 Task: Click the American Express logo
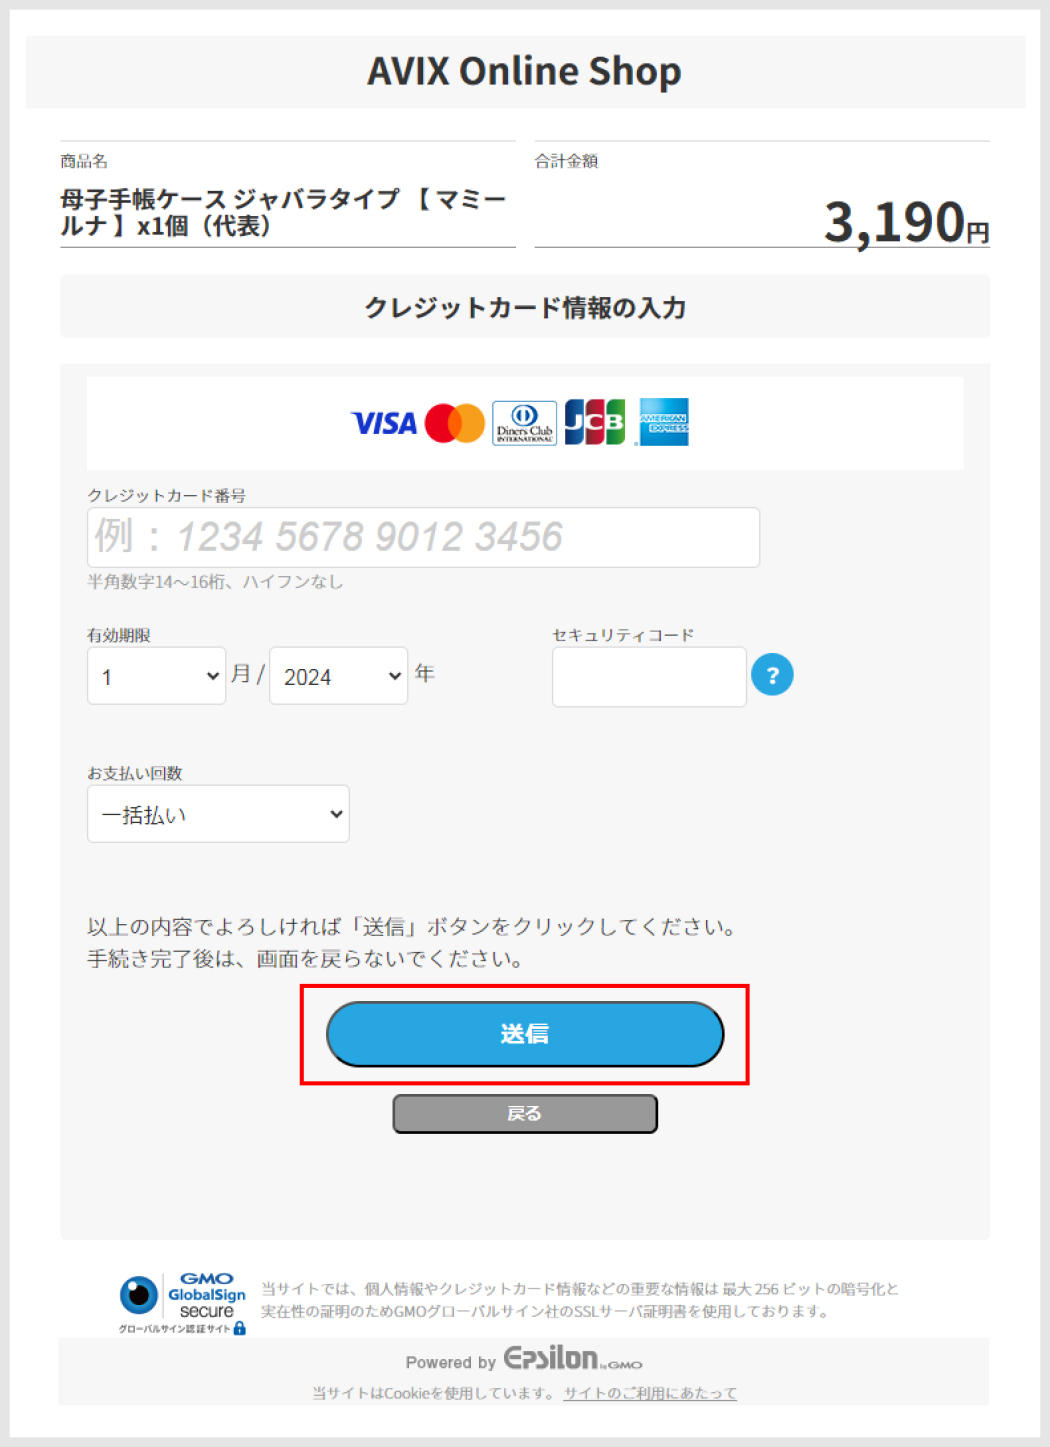click(663, 422)
